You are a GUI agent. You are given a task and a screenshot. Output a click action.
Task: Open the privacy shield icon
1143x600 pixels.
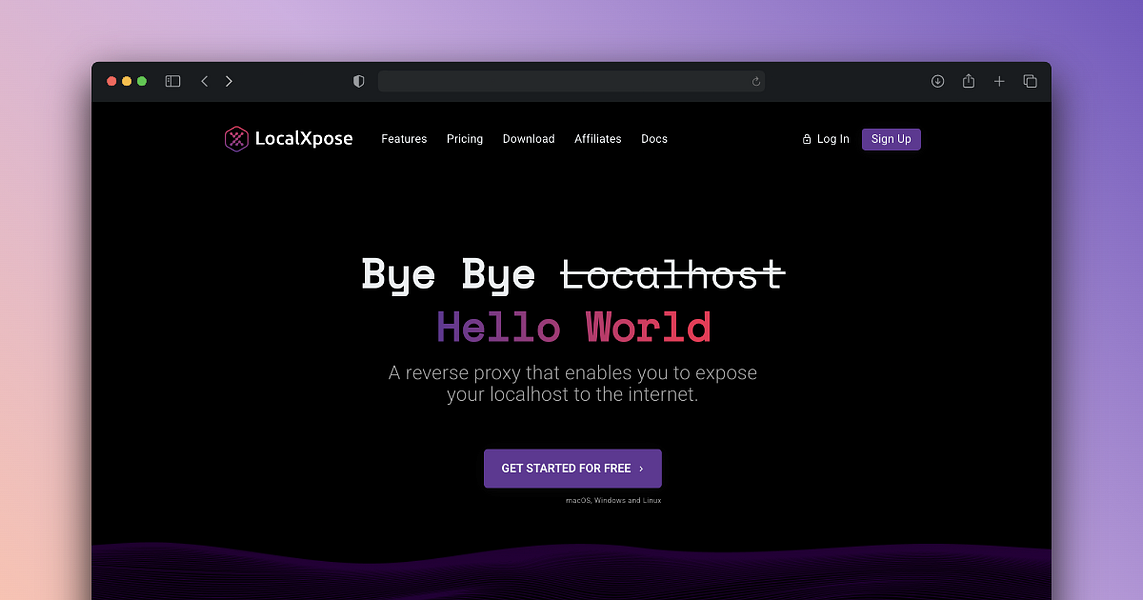pyautogui.click(x=359, y=81)
